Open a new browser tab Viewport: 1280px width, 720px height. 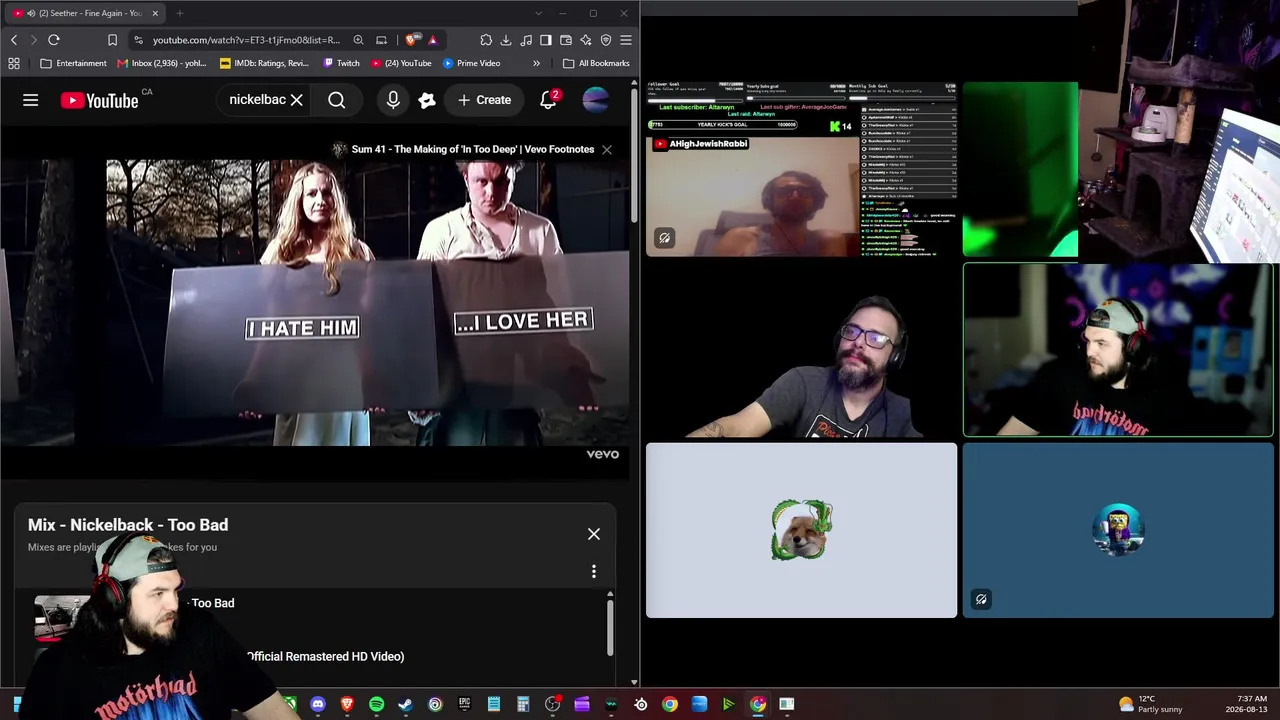[x=180, y=13]
